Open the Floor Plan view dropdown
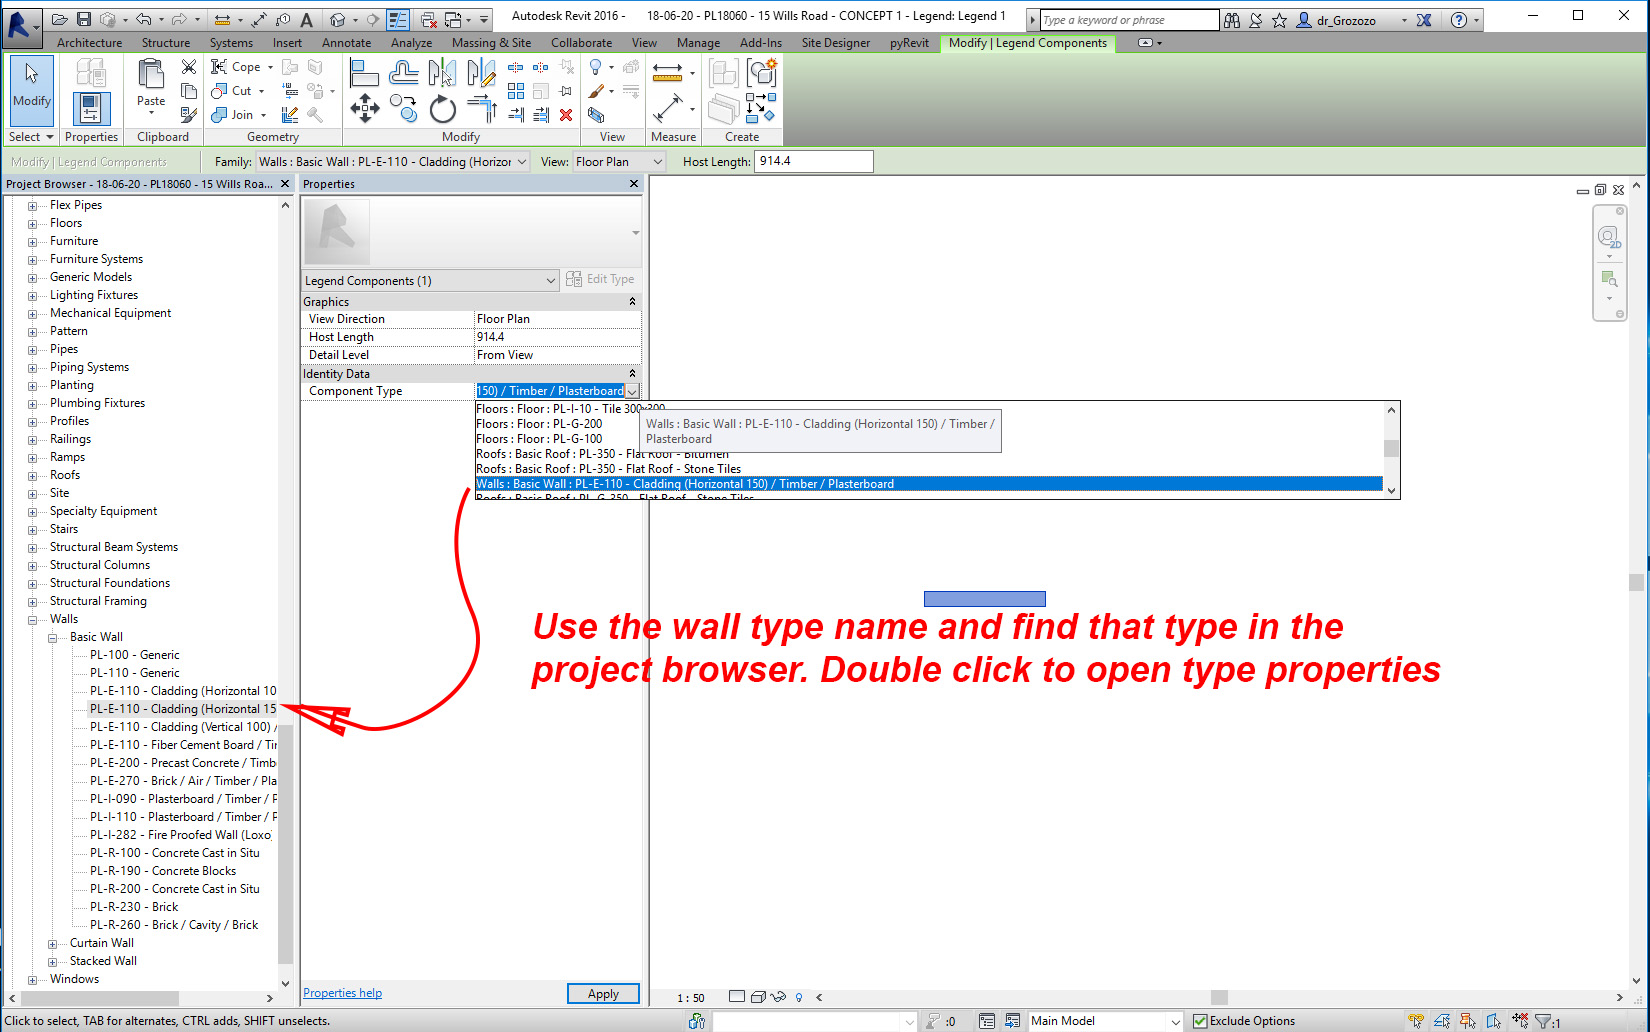 click(657, 161)
